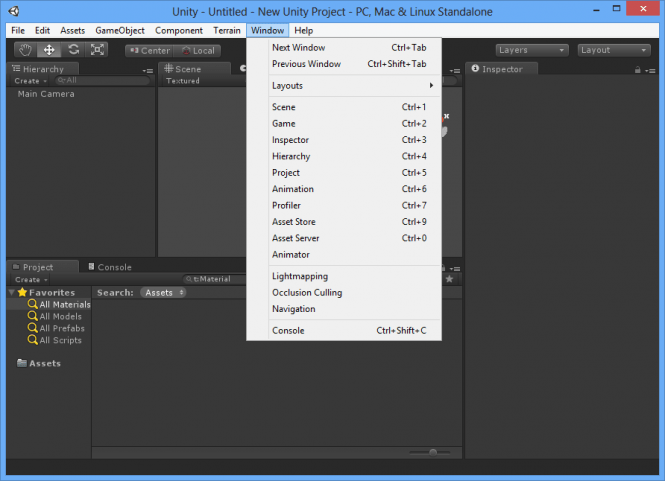Screen dimensions: 665x481
Task: Click the Project search field
Action: click(215, 279)
